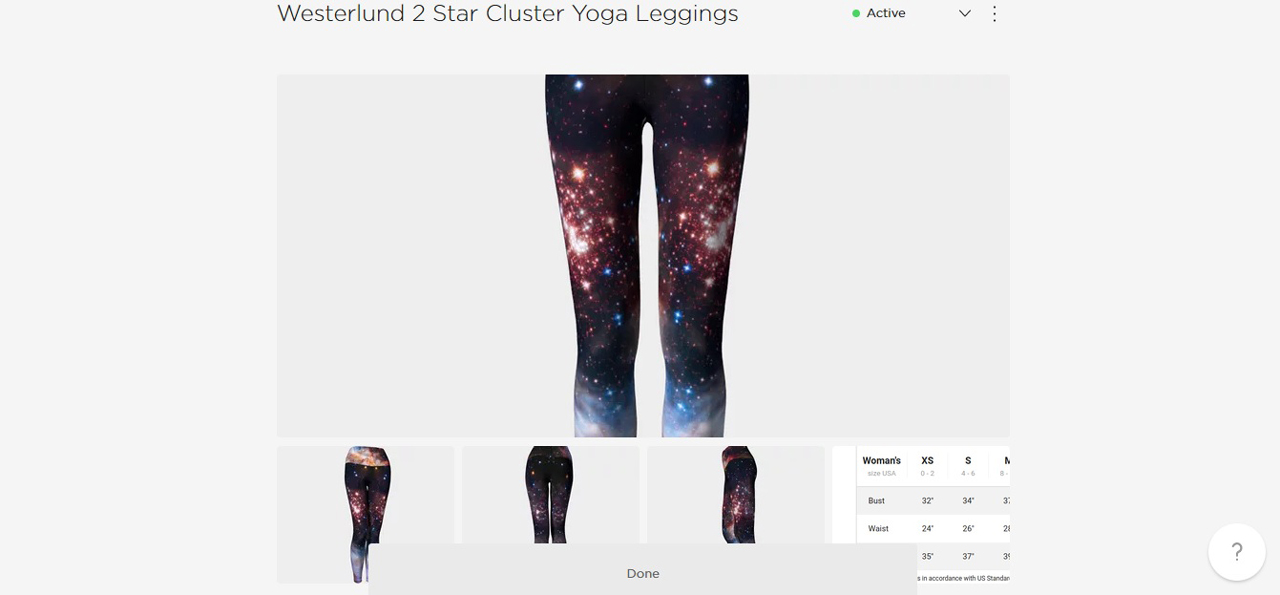Expand the status chevron dropdown arrow
Screen dimensions: 1280x595
[x=965, y=14]
